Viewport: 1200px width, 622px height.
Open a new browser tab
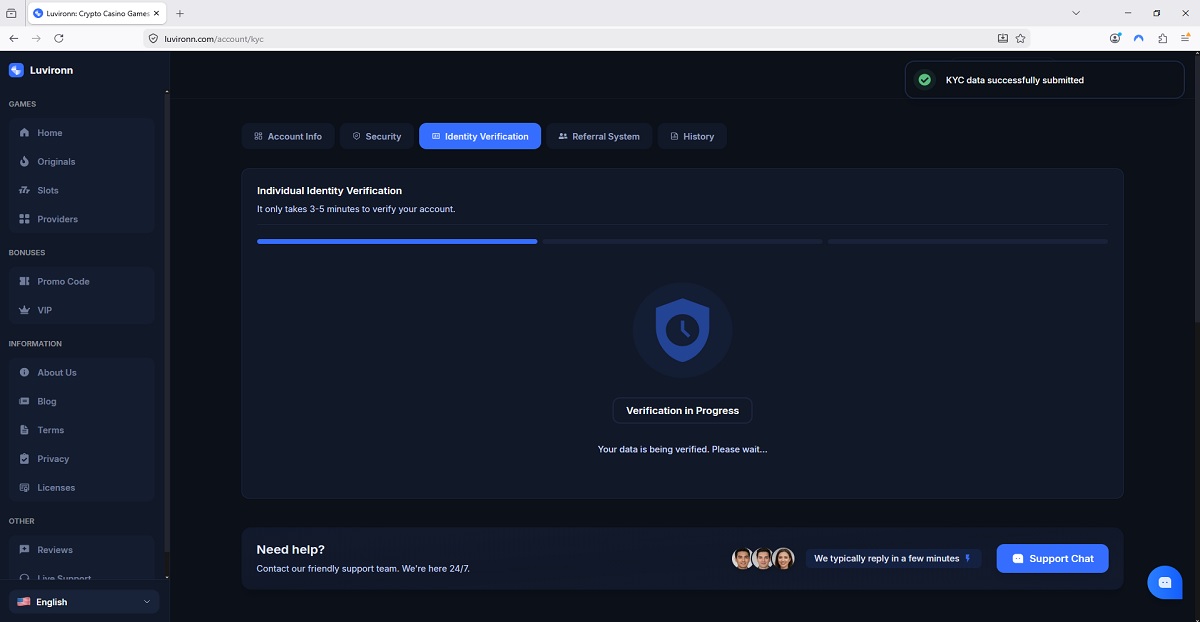pos(180,13)
